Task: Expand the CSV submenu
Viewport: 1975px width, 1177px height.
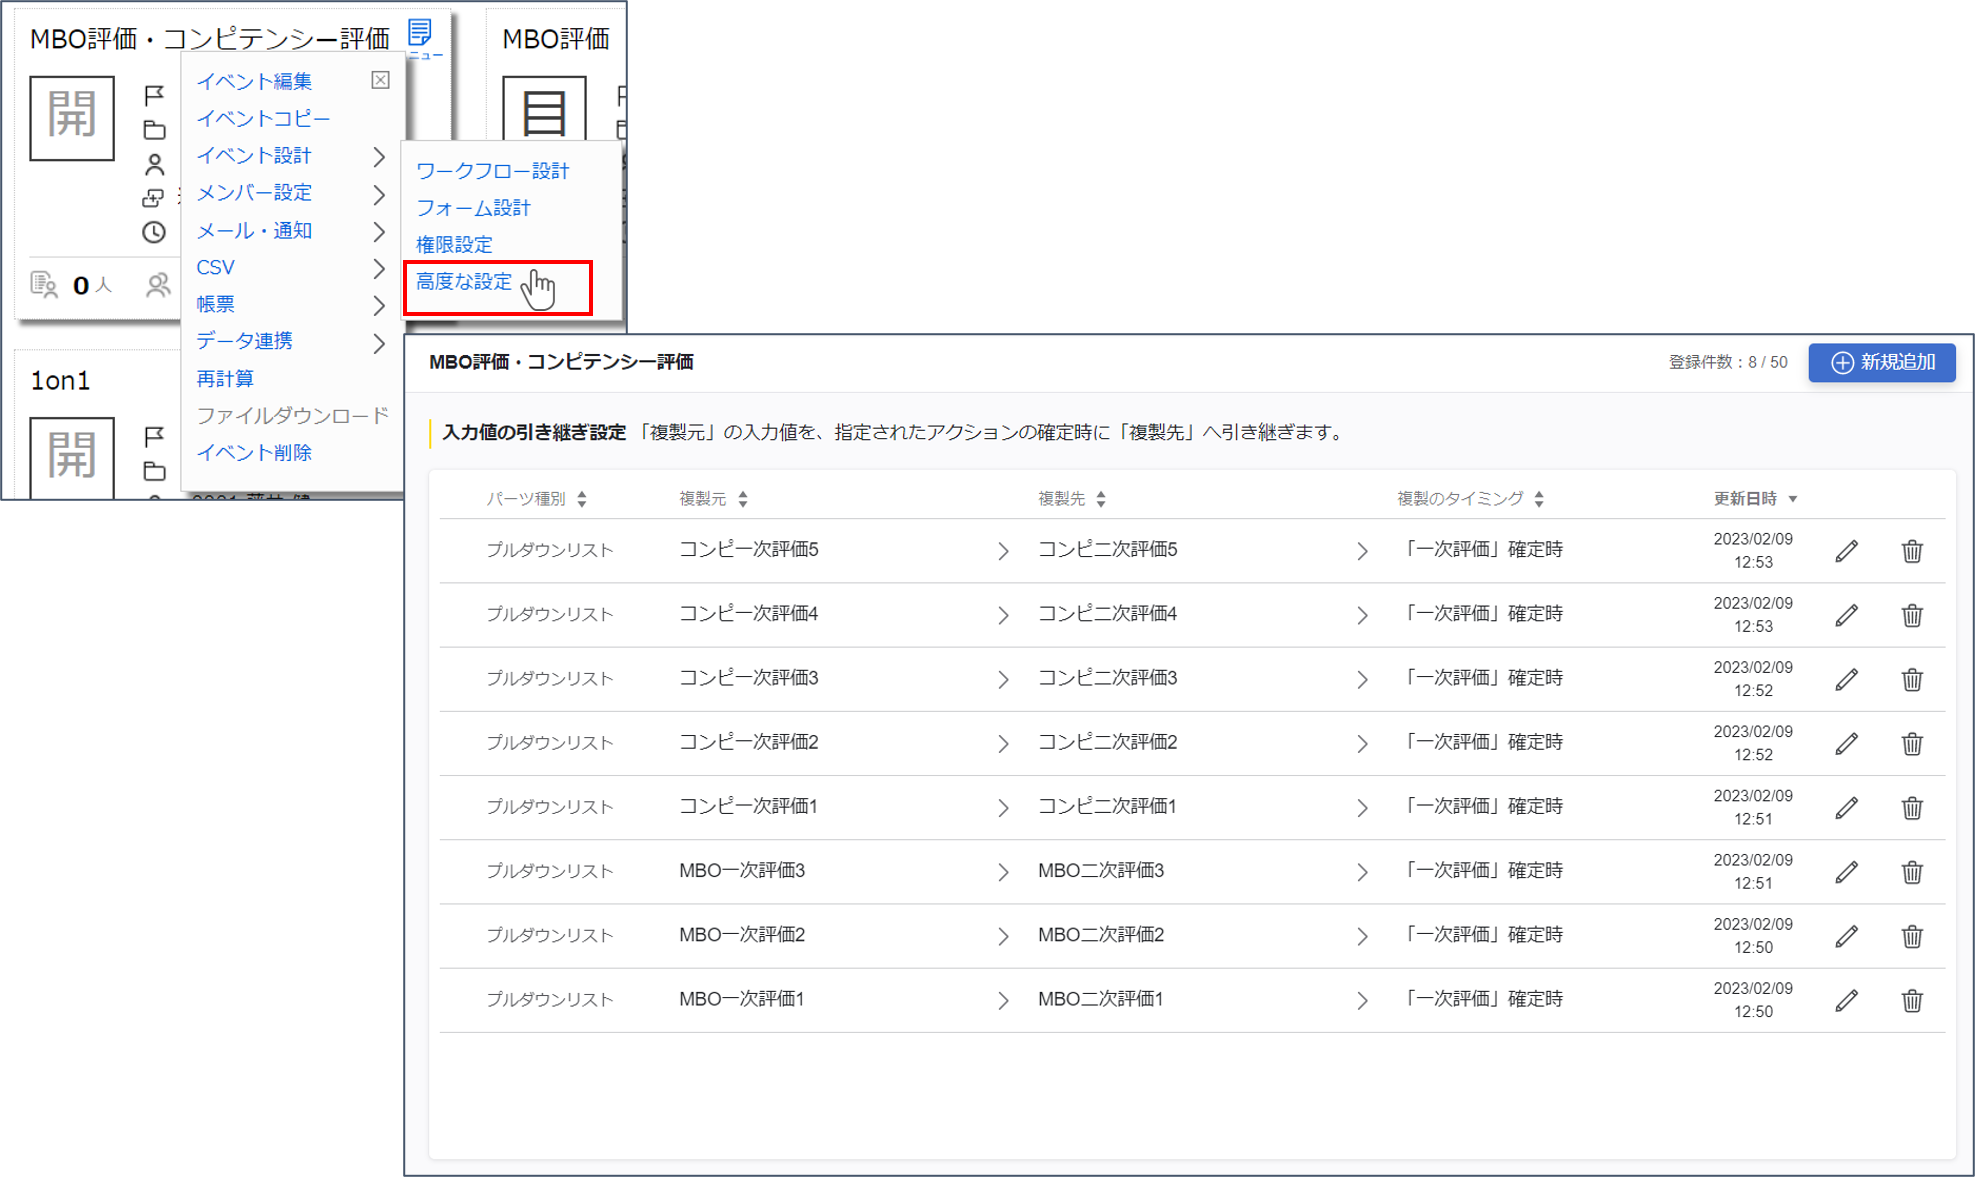Action: click(x=379, y=268)
